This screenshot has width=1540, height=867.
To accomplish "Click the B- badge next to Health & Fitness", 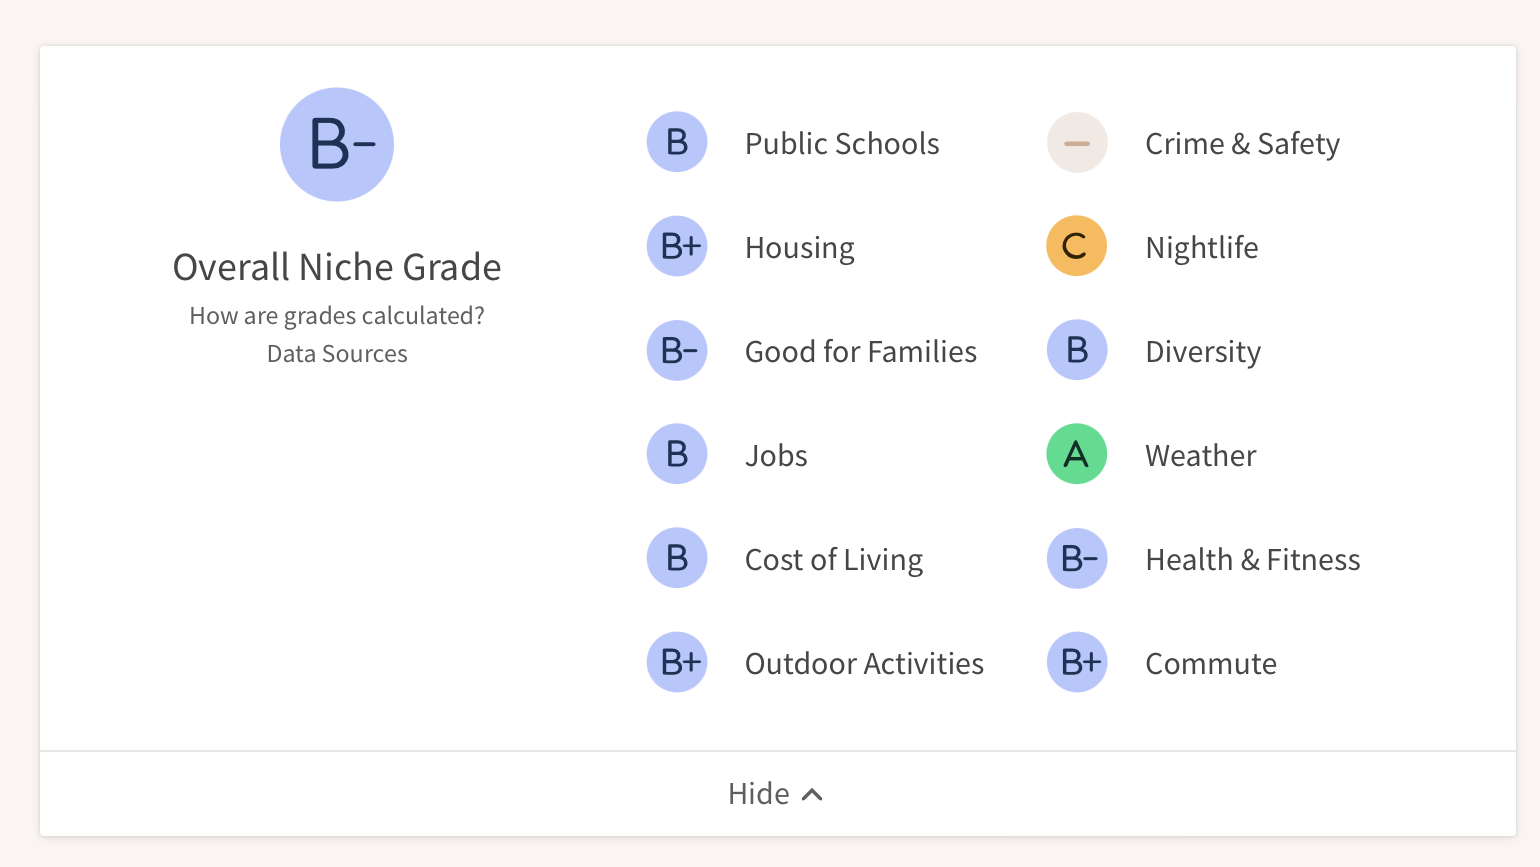I will point(1076,558).
